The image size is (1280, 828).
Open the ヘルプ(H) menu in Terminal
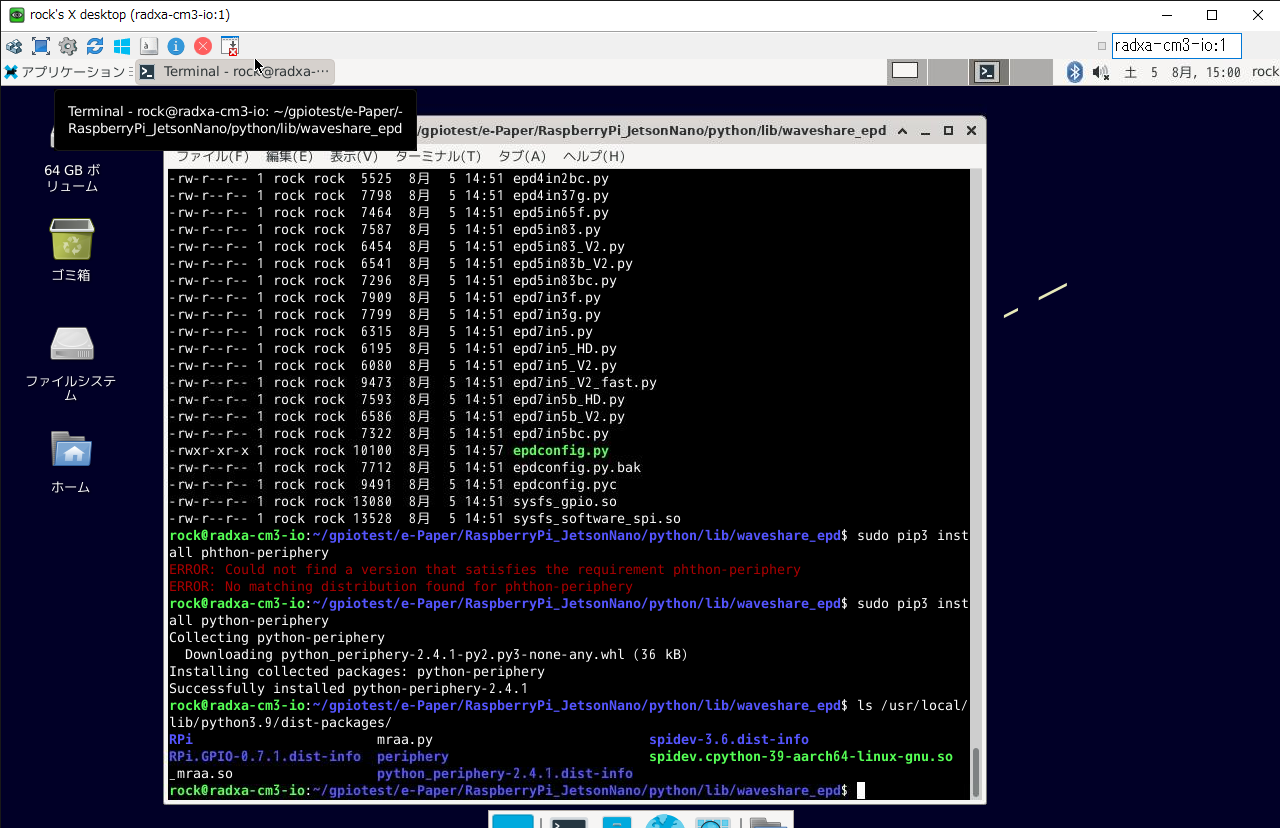click(593, 156)
